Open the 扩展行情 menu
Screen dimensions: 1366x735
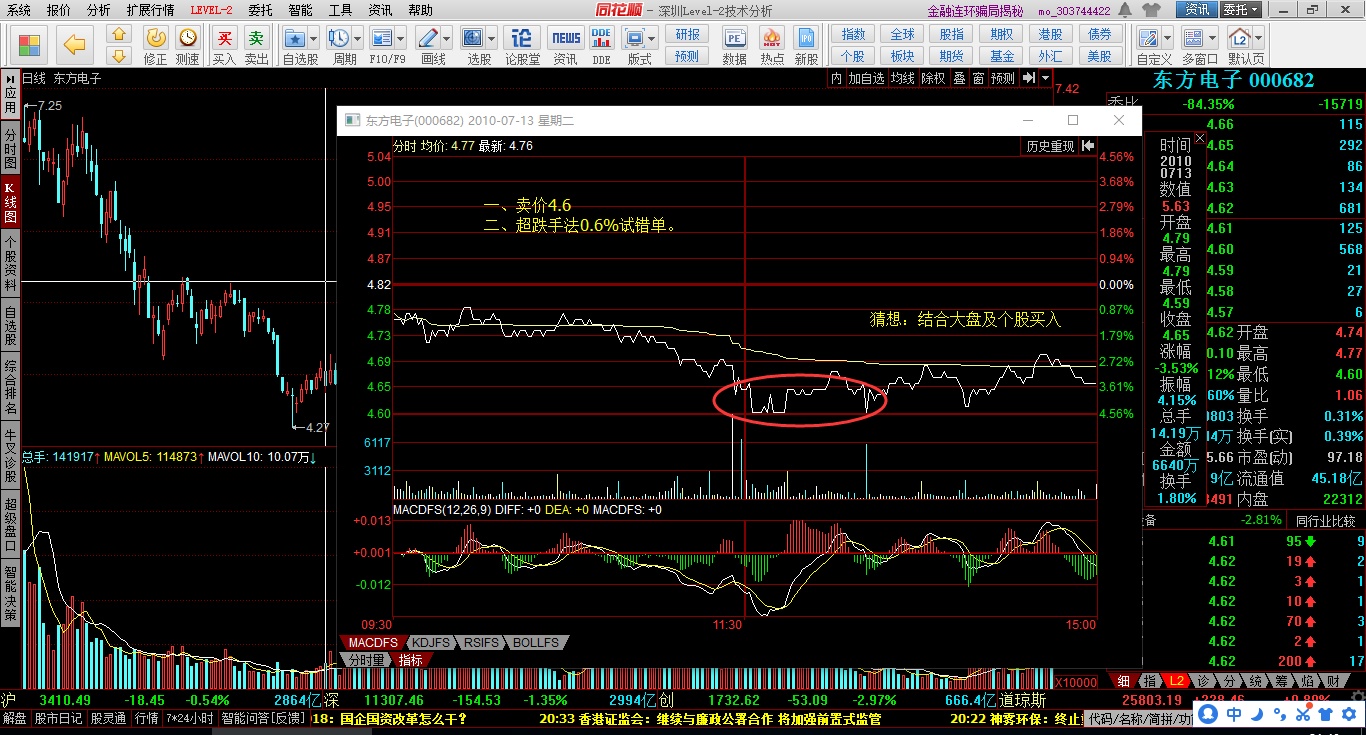[x=150, y=10]
